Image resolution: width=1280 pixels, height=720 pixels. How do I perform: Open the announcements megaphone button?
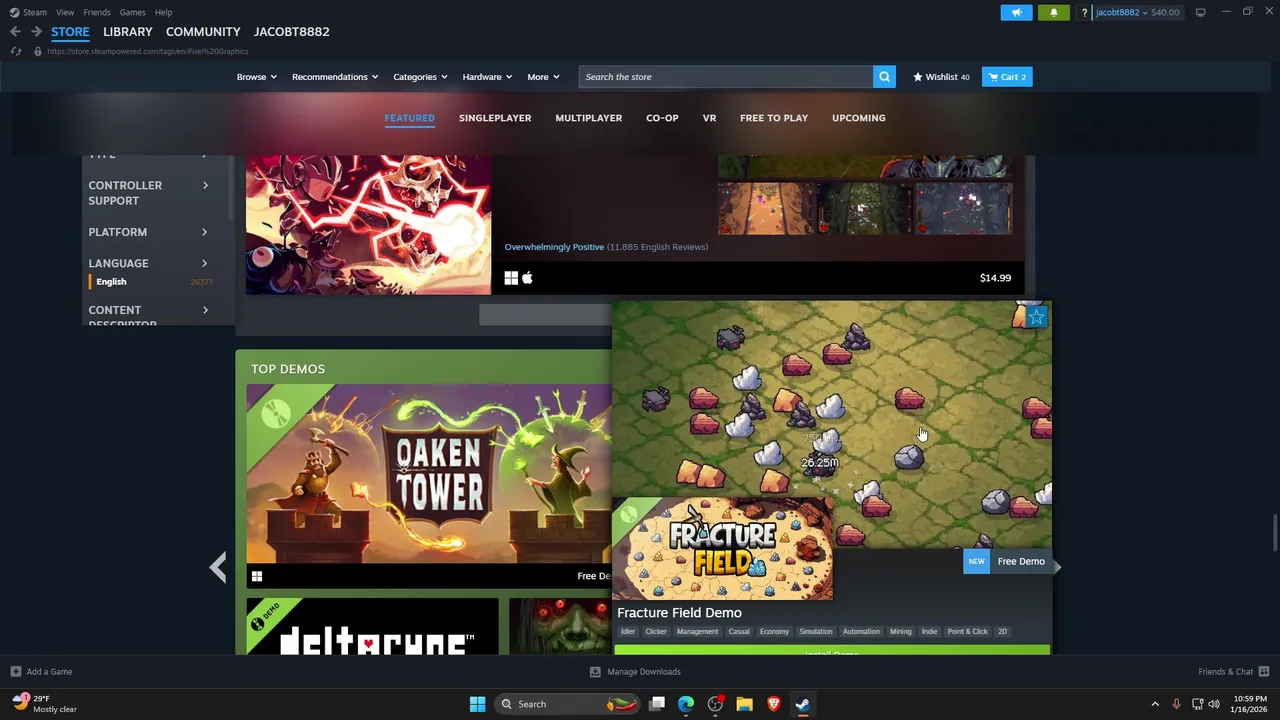(x=1016, y=12)
